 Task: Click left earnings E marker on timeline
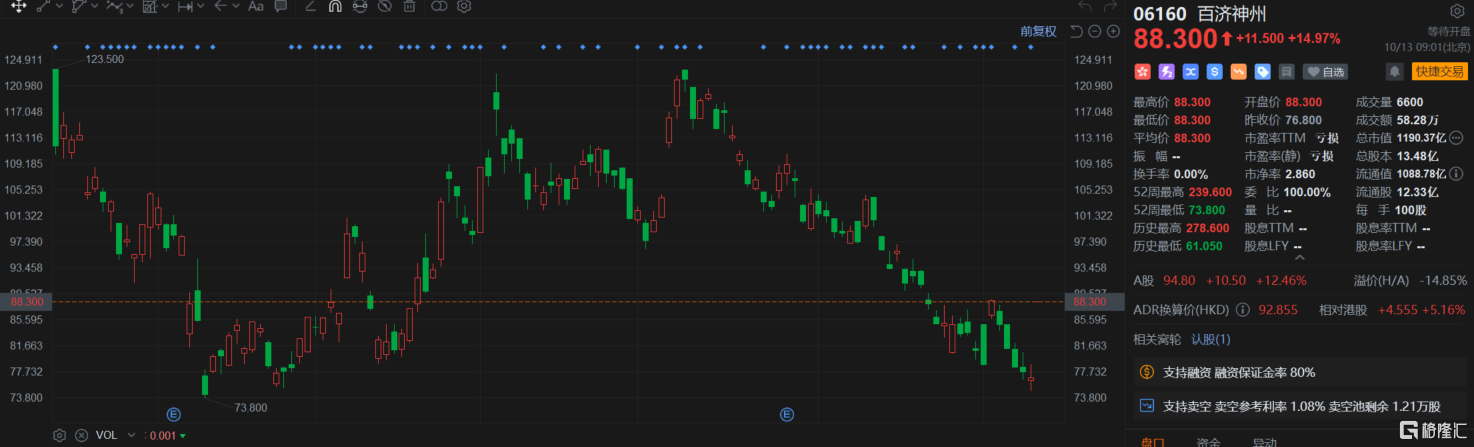coord(173,414)
